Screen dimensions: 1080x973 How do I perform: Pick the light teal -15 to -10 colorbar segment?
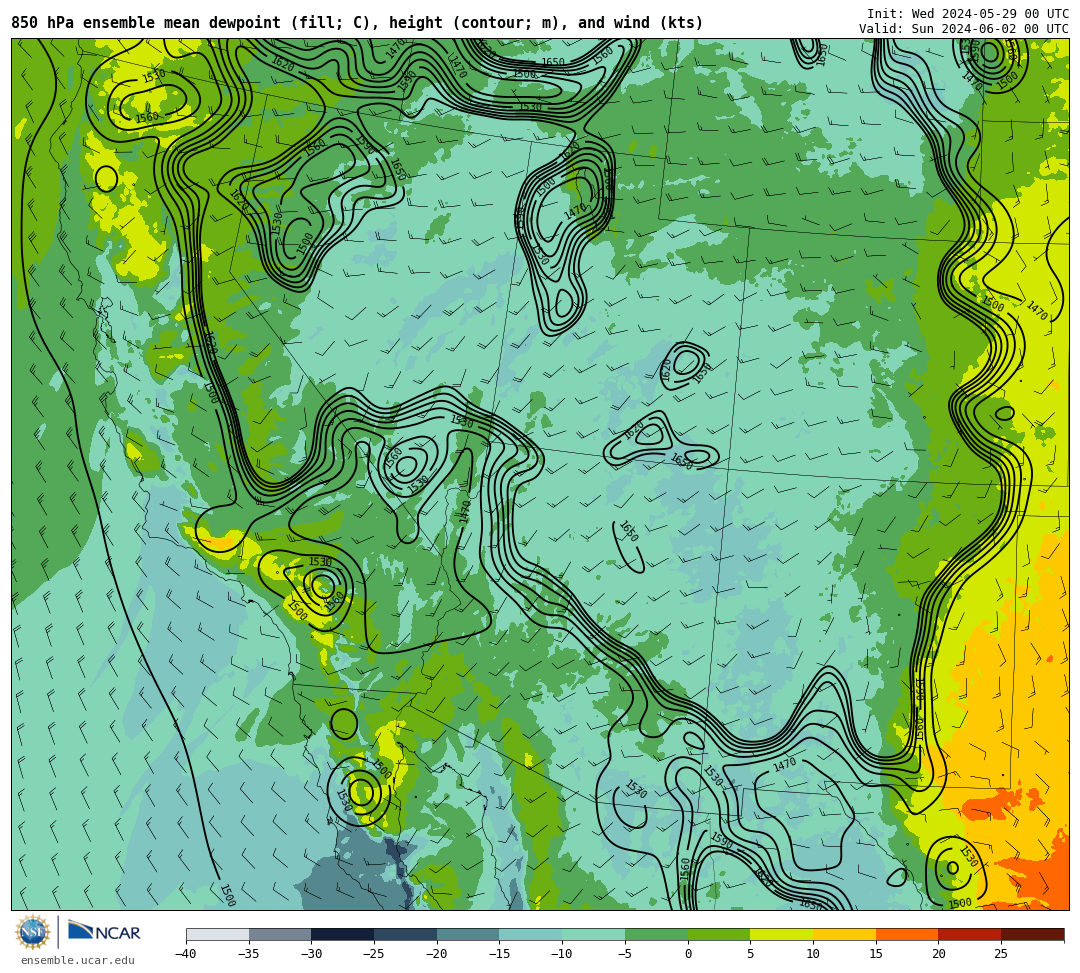[x=531, y=934]
